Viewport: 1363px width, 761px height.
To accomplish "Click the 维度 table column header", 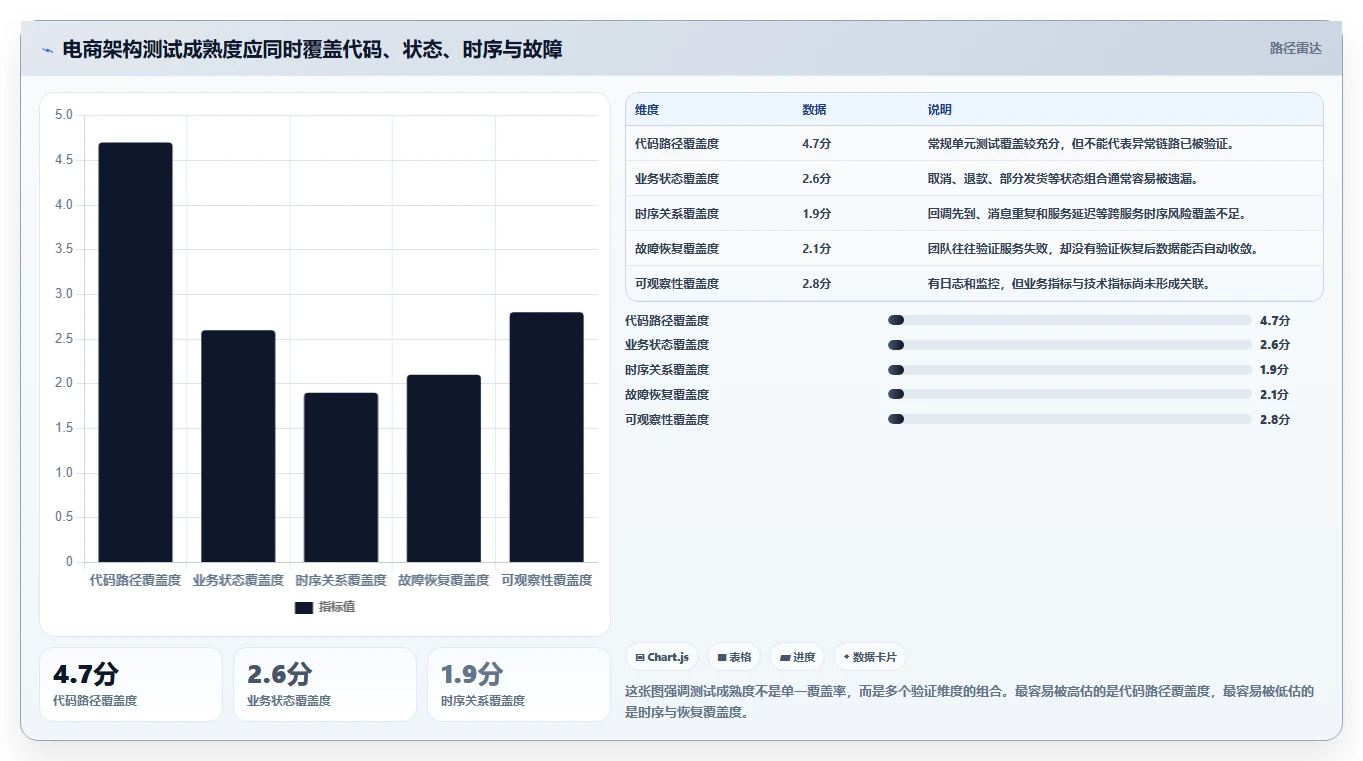I will pos(647,110).
